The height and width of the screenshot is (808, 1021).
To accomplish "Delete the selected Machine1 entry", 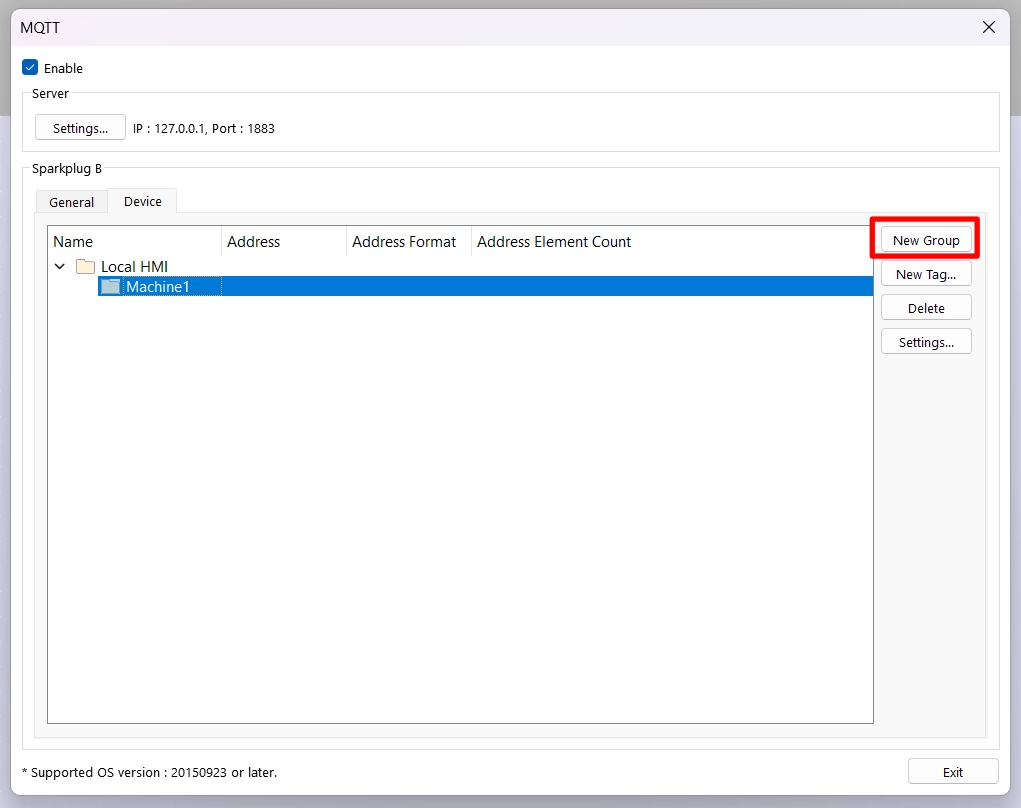I will tap(925, 307).
